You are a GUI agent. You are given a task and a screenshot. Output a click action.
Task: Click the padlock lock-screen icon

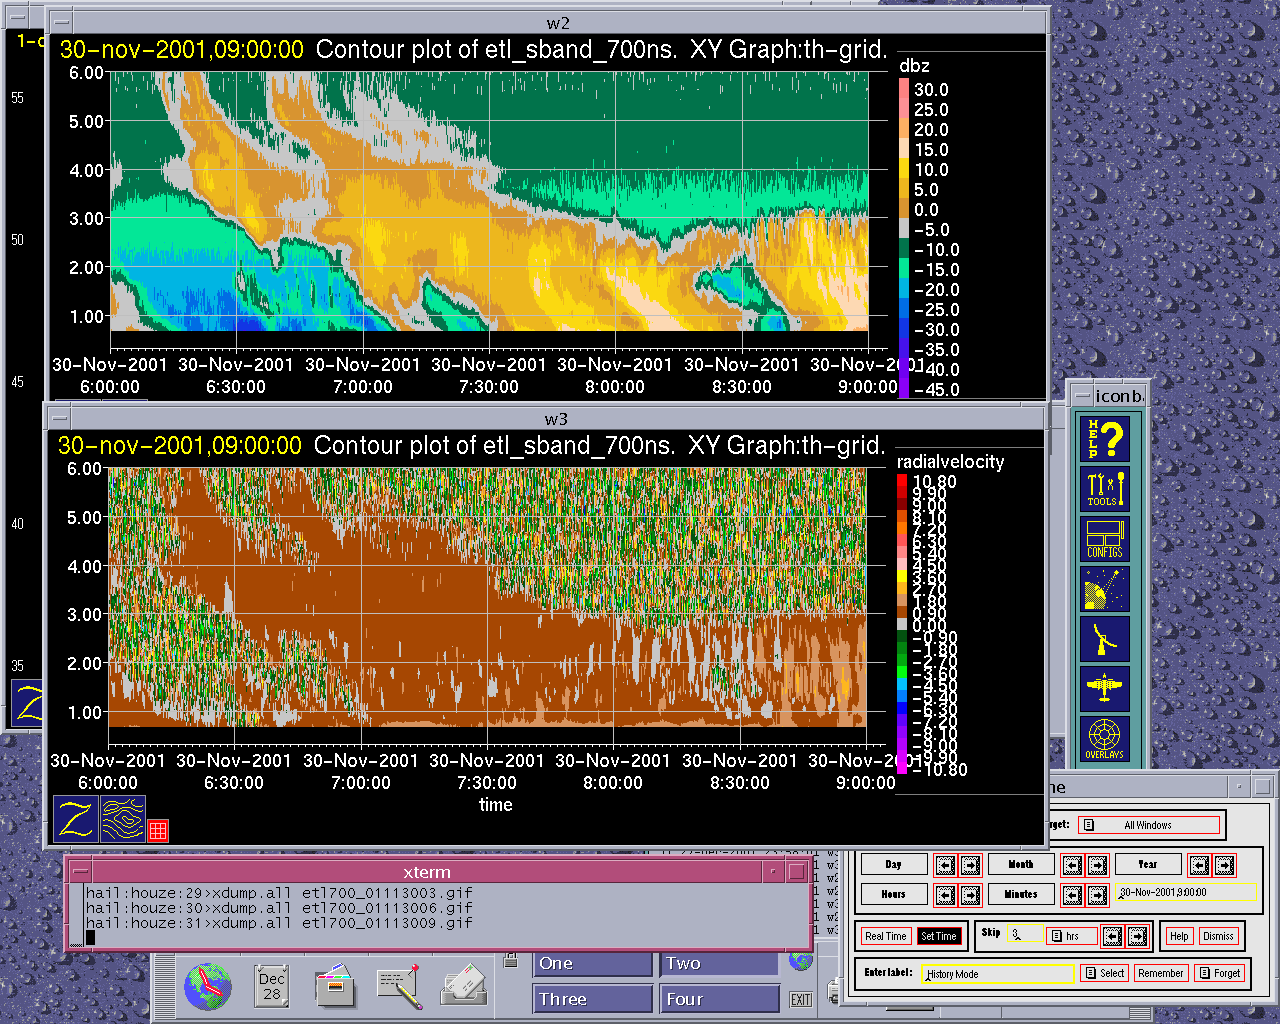[x=511, y=961]
